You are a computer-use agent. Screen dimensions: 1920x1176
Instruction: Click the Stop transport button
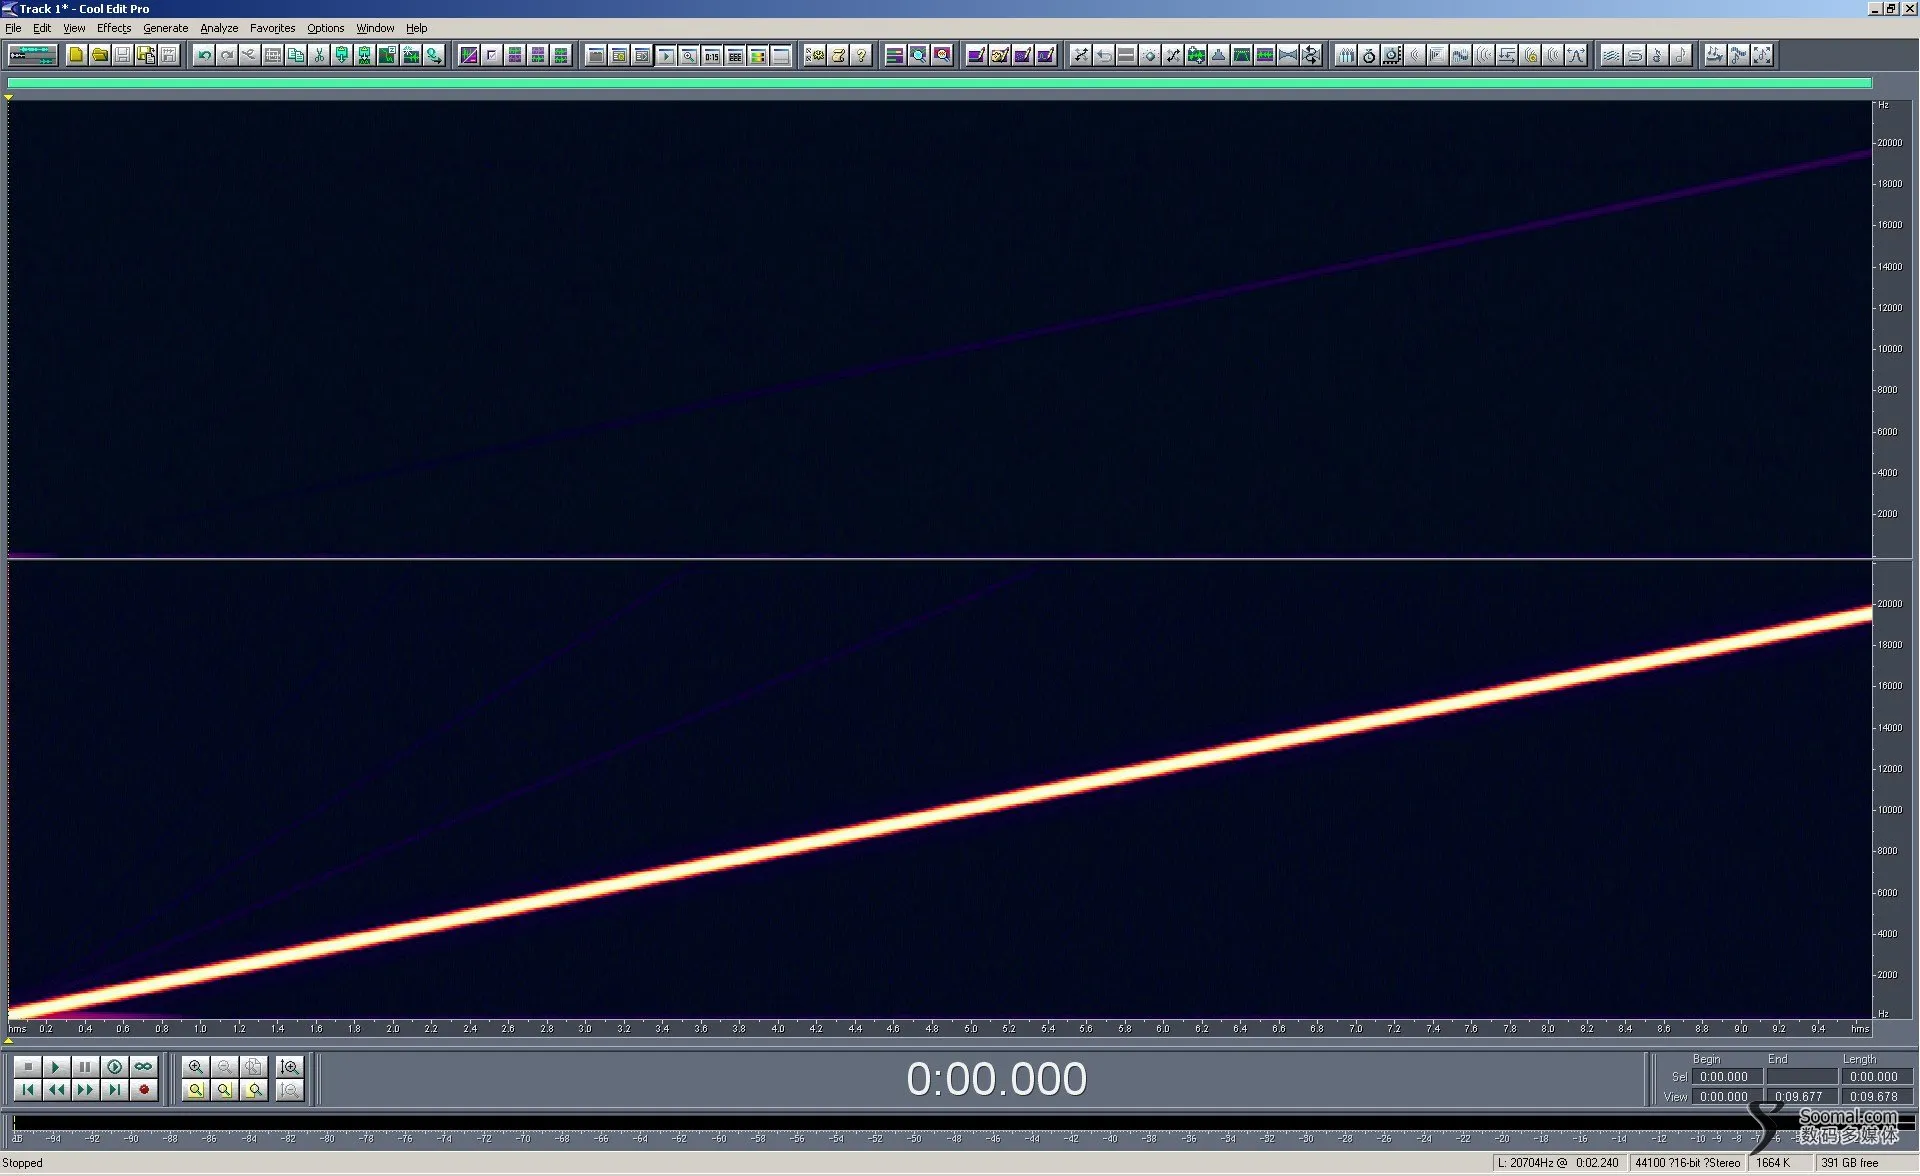tap(28, 1067)
